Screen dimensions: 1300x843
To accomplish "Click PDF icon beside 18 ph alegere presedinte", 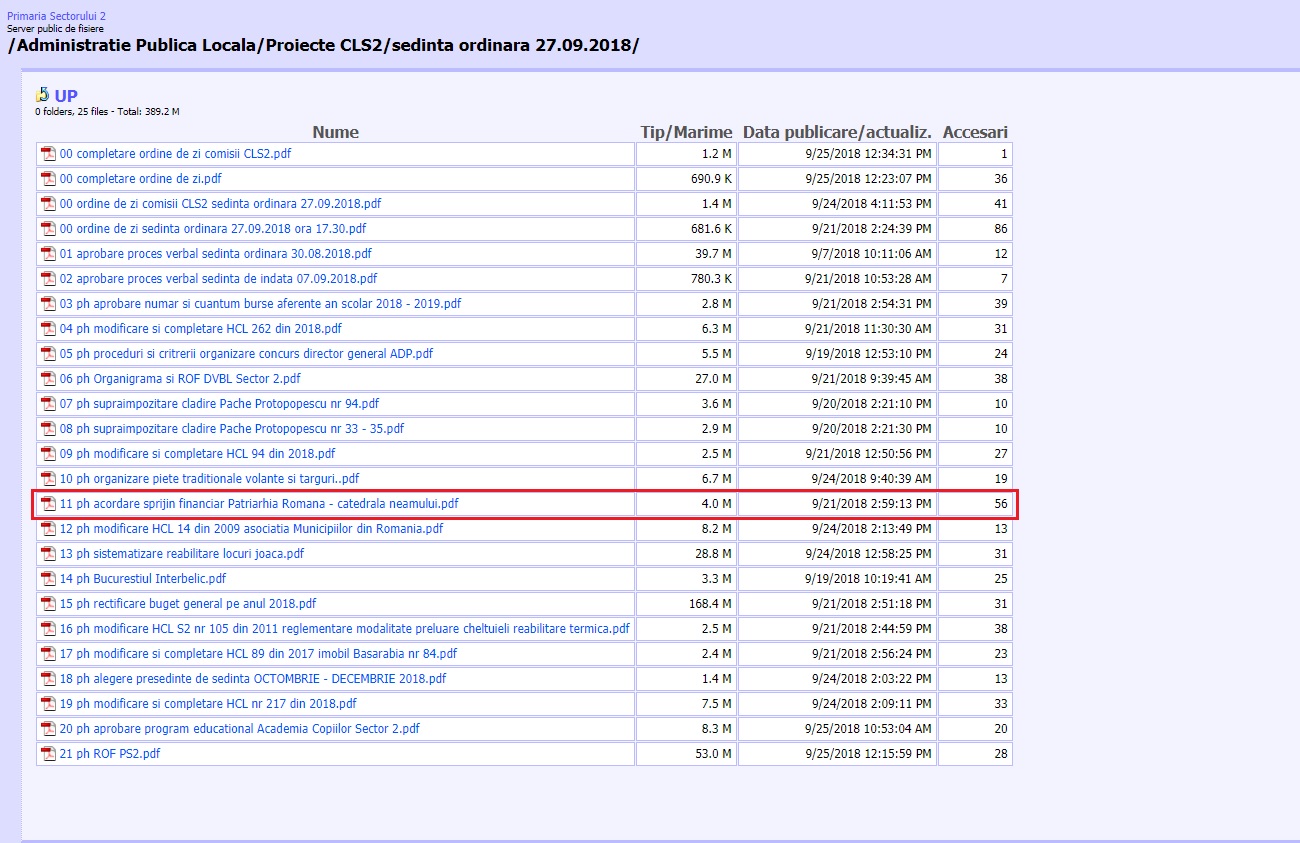I will point(48,679).
